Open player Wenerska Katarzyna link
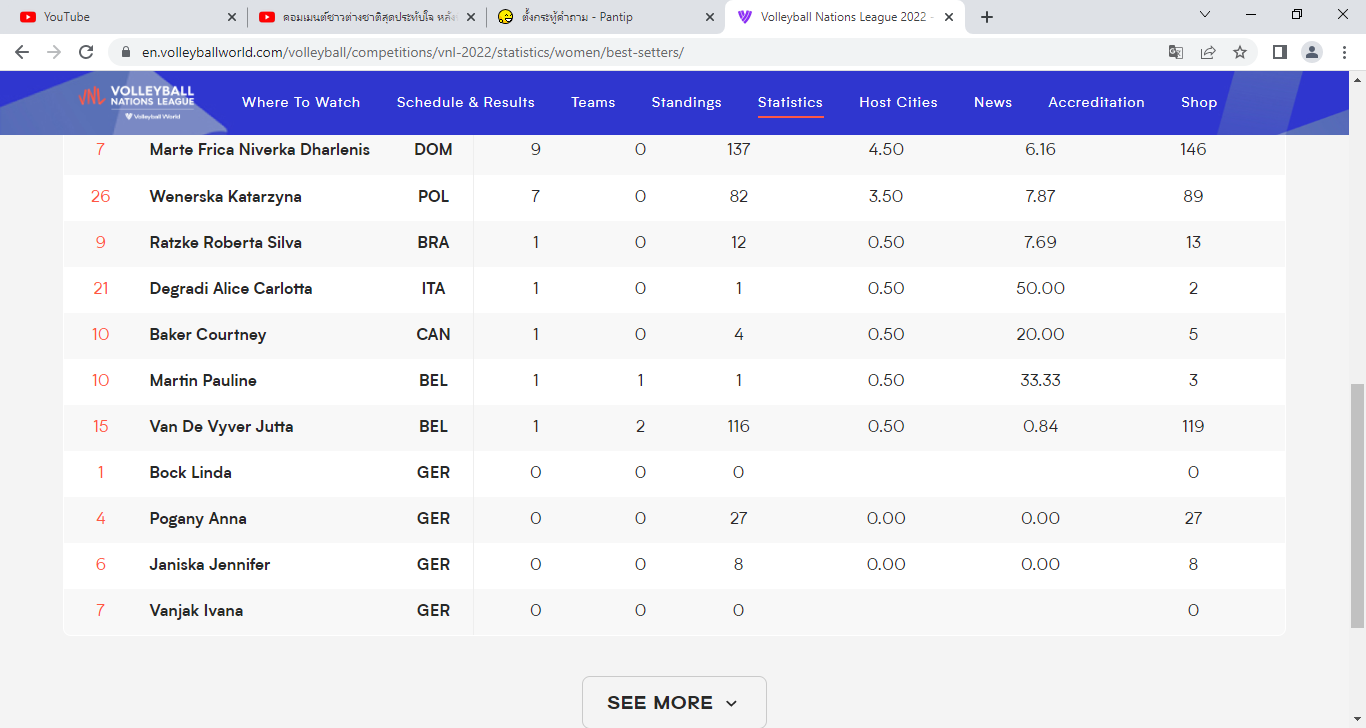1366x728 pixels. [225, 196]
